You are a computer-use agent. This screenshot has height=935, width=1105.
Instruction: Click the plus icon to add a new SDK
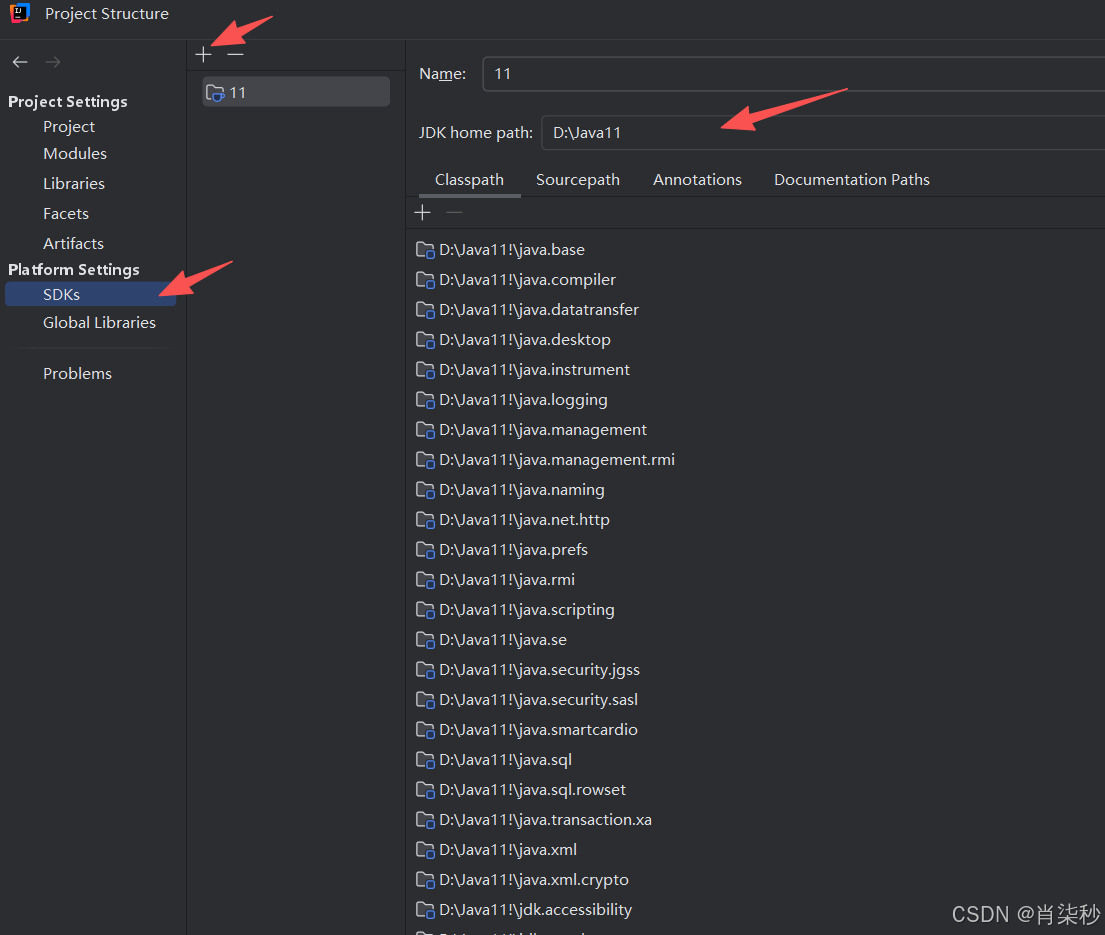click(x=203, y=54)
